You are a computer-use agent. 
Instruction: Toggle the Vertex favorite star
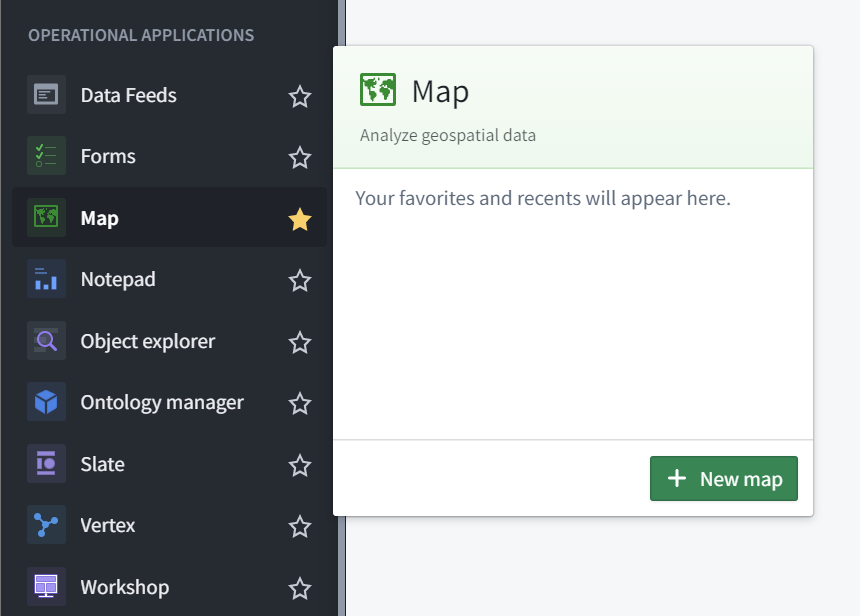pyautogui.click(x=300, y=527)
